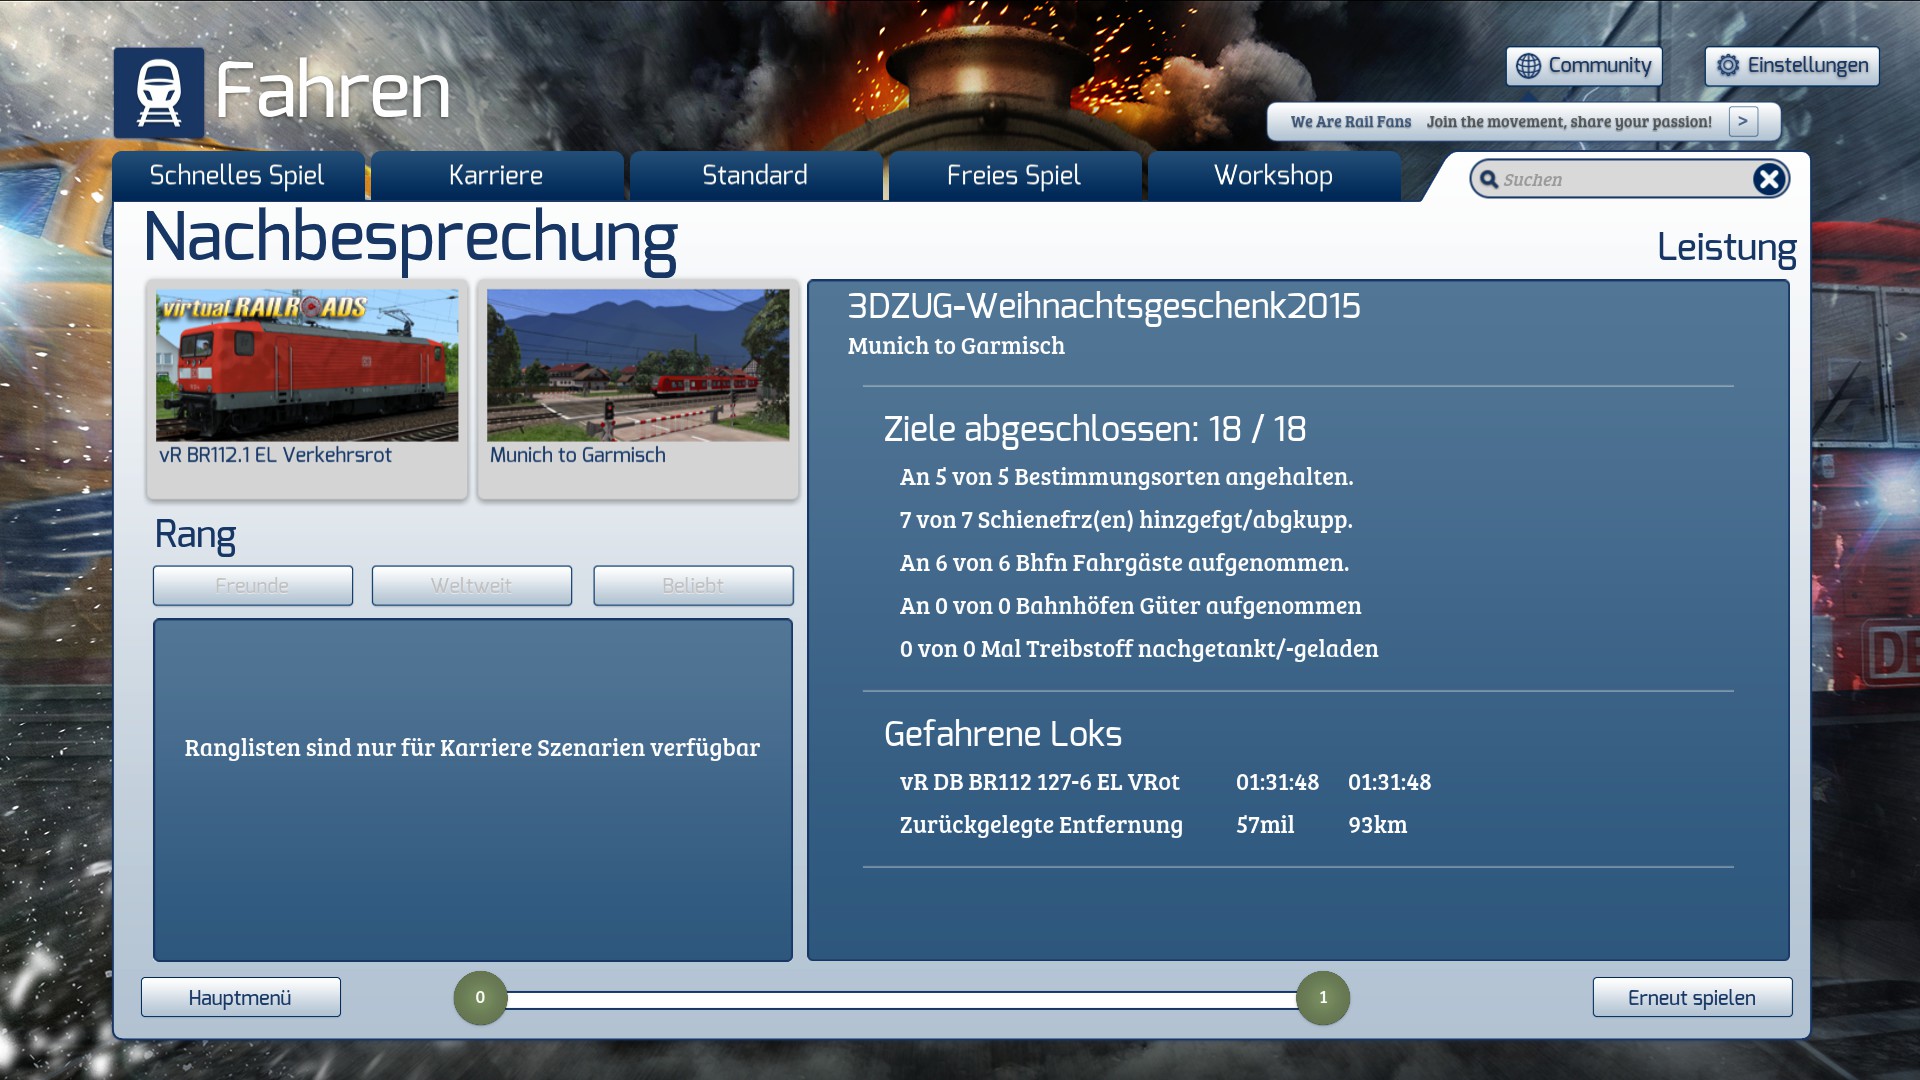Switch to the Schnelles Spiel tab
The image size is (1920, 1080).
pos(237,176)
